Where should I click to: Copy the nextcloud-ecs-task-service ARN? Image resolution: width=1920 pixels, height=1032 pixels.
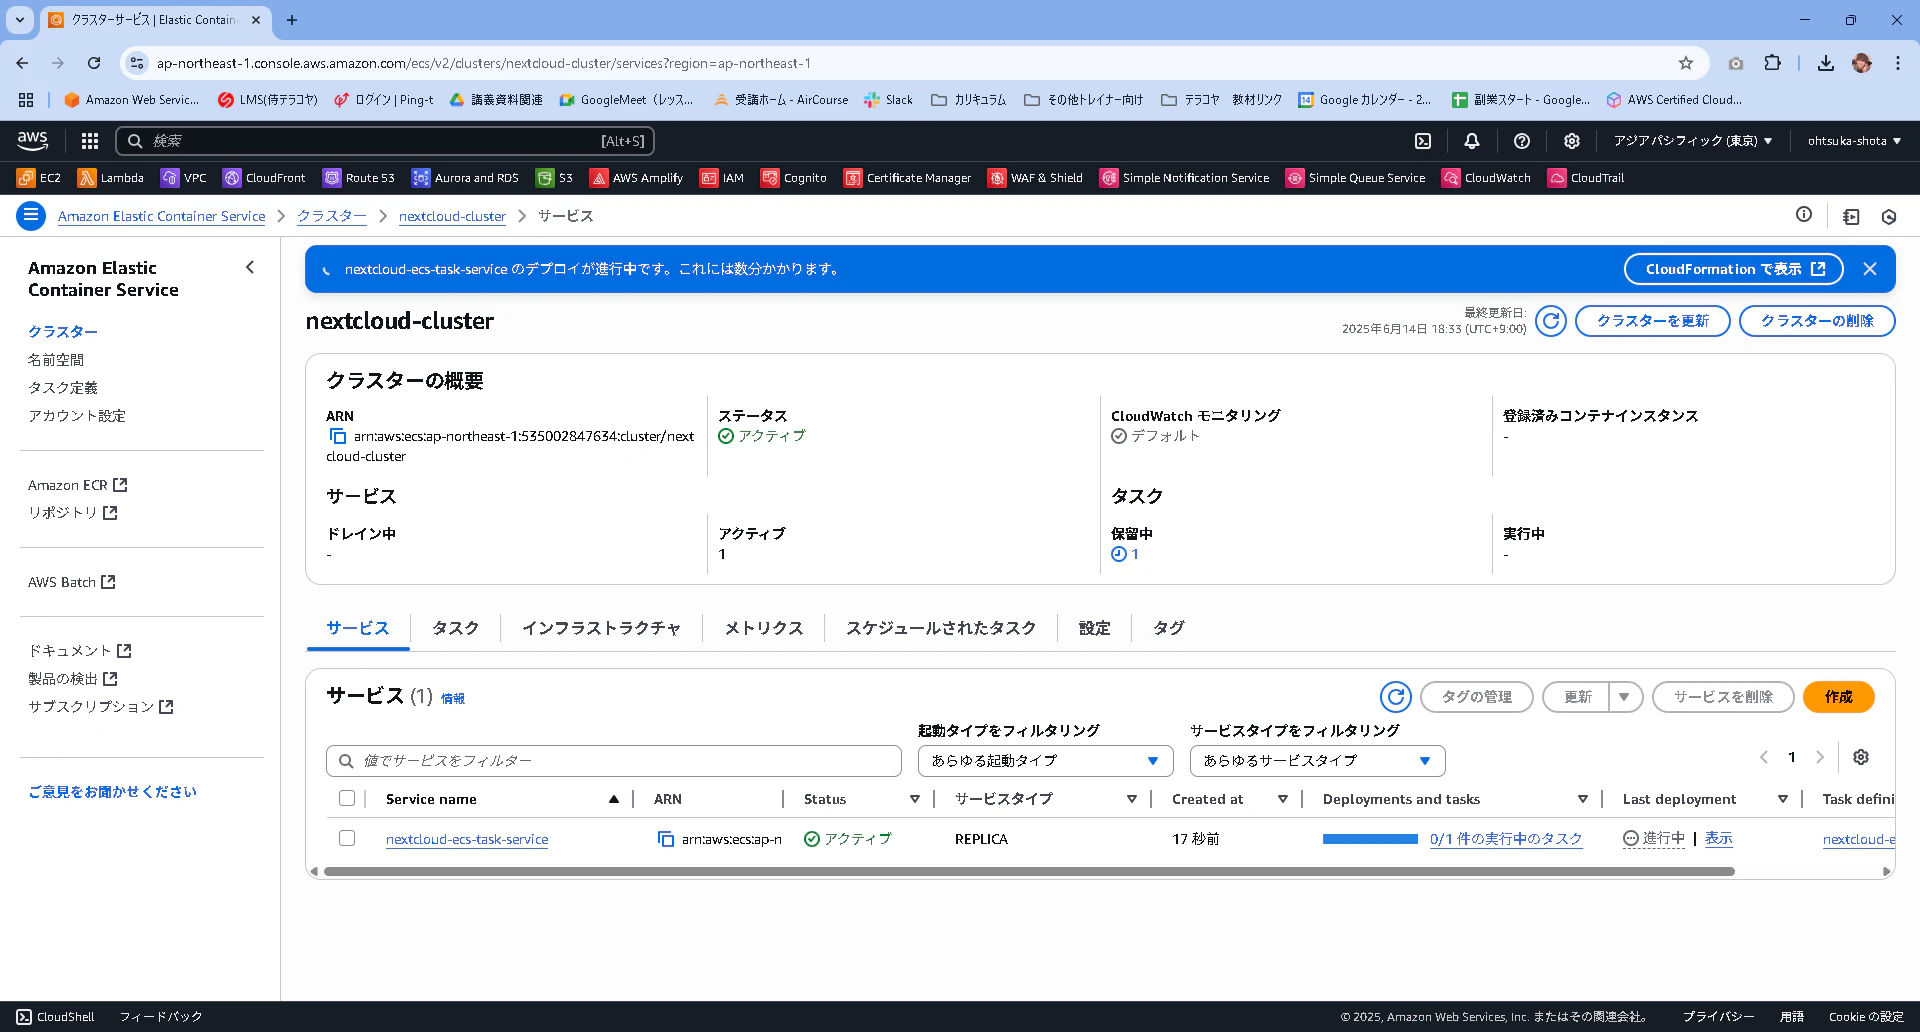click(666, 839)
